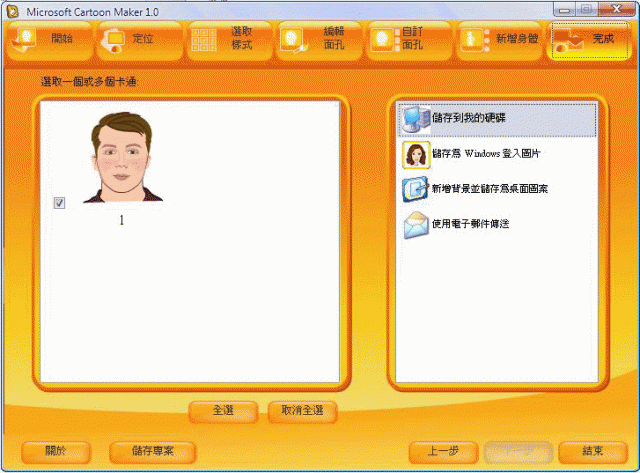This screenshot has height=473, width=640.
Task: Click the face icon on 自訂面孔
Action: click(x=385, y=40)
